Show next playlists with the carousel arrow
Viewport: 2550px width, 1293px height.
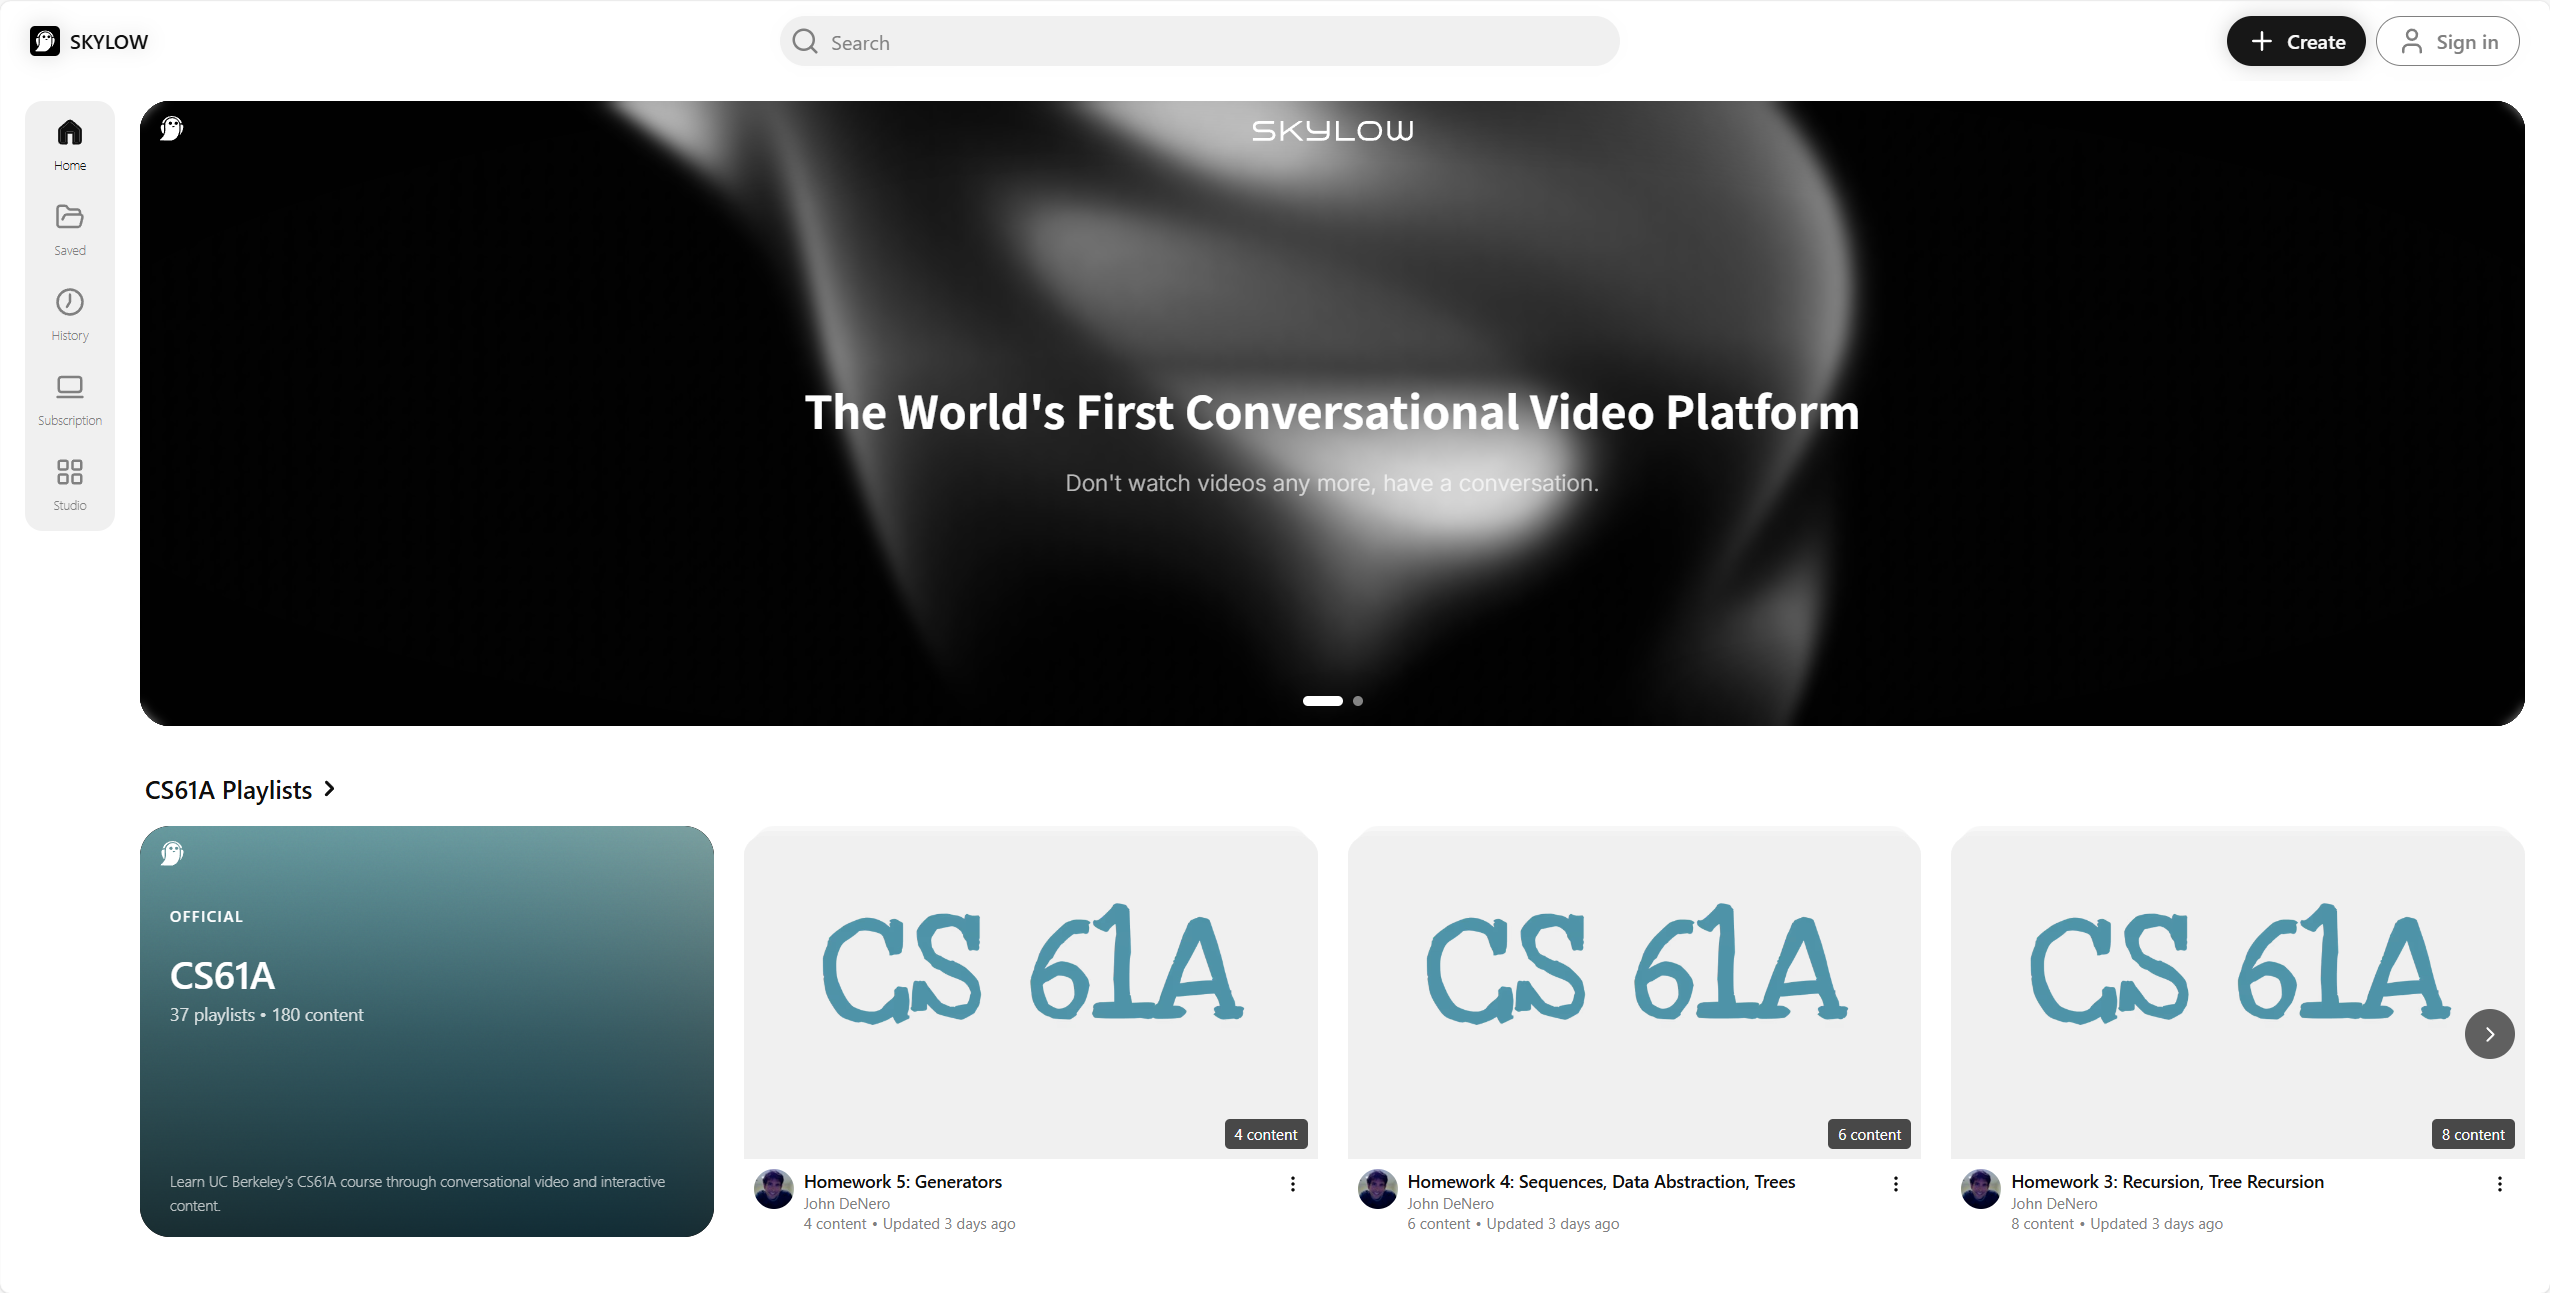click(2489, 1034)
